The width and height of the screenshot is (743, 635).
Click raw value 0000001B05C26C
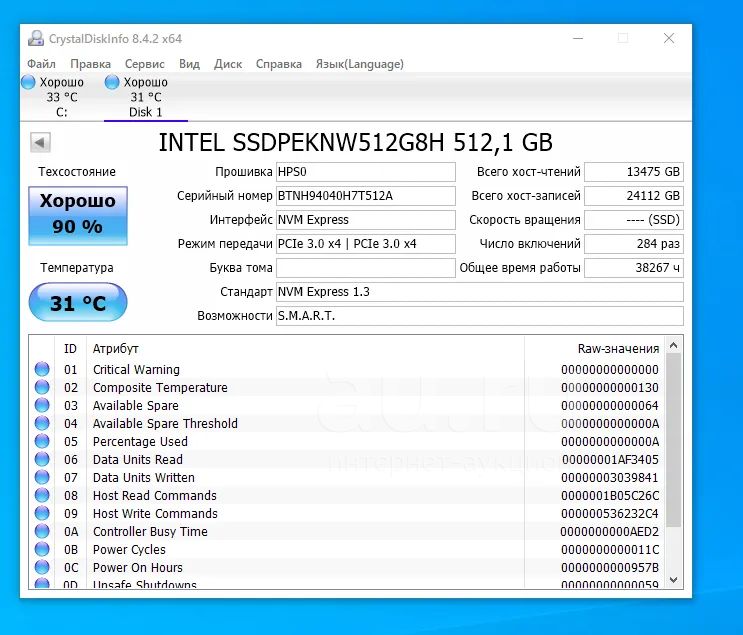tap(610, 495)
